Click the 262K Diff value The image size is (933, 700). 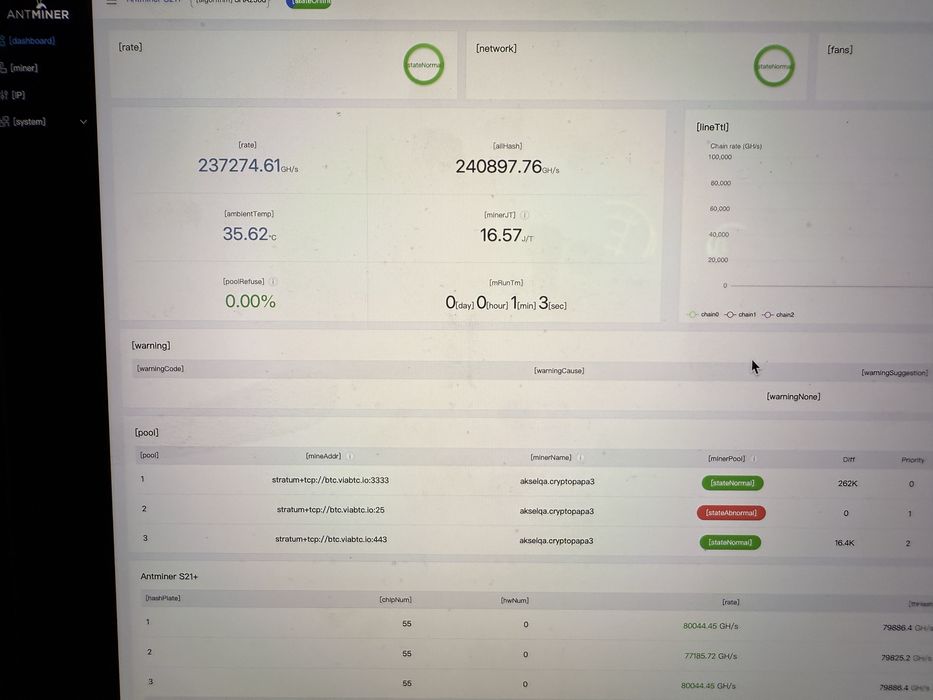(x=847, y=483)
